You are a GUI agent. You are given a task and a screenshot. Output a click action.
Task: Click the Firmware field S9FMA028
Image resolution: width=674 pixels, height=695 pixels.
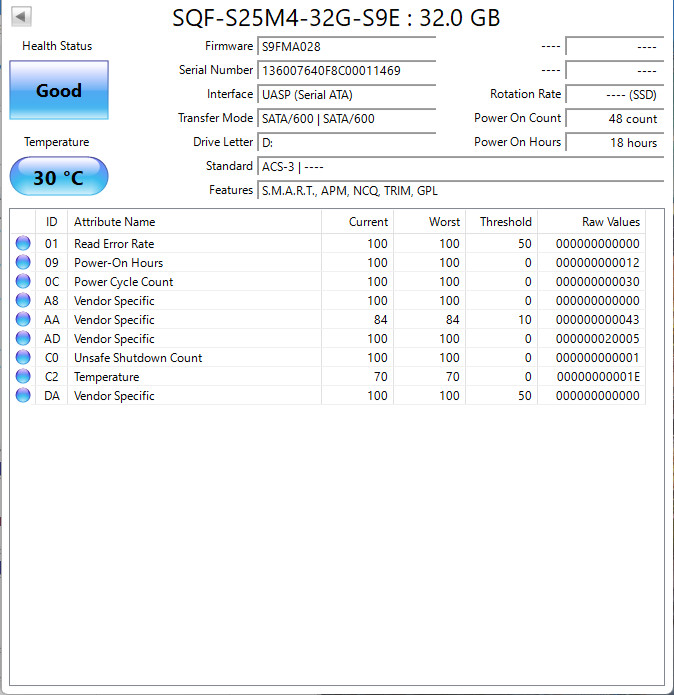[x=347, y=47]
